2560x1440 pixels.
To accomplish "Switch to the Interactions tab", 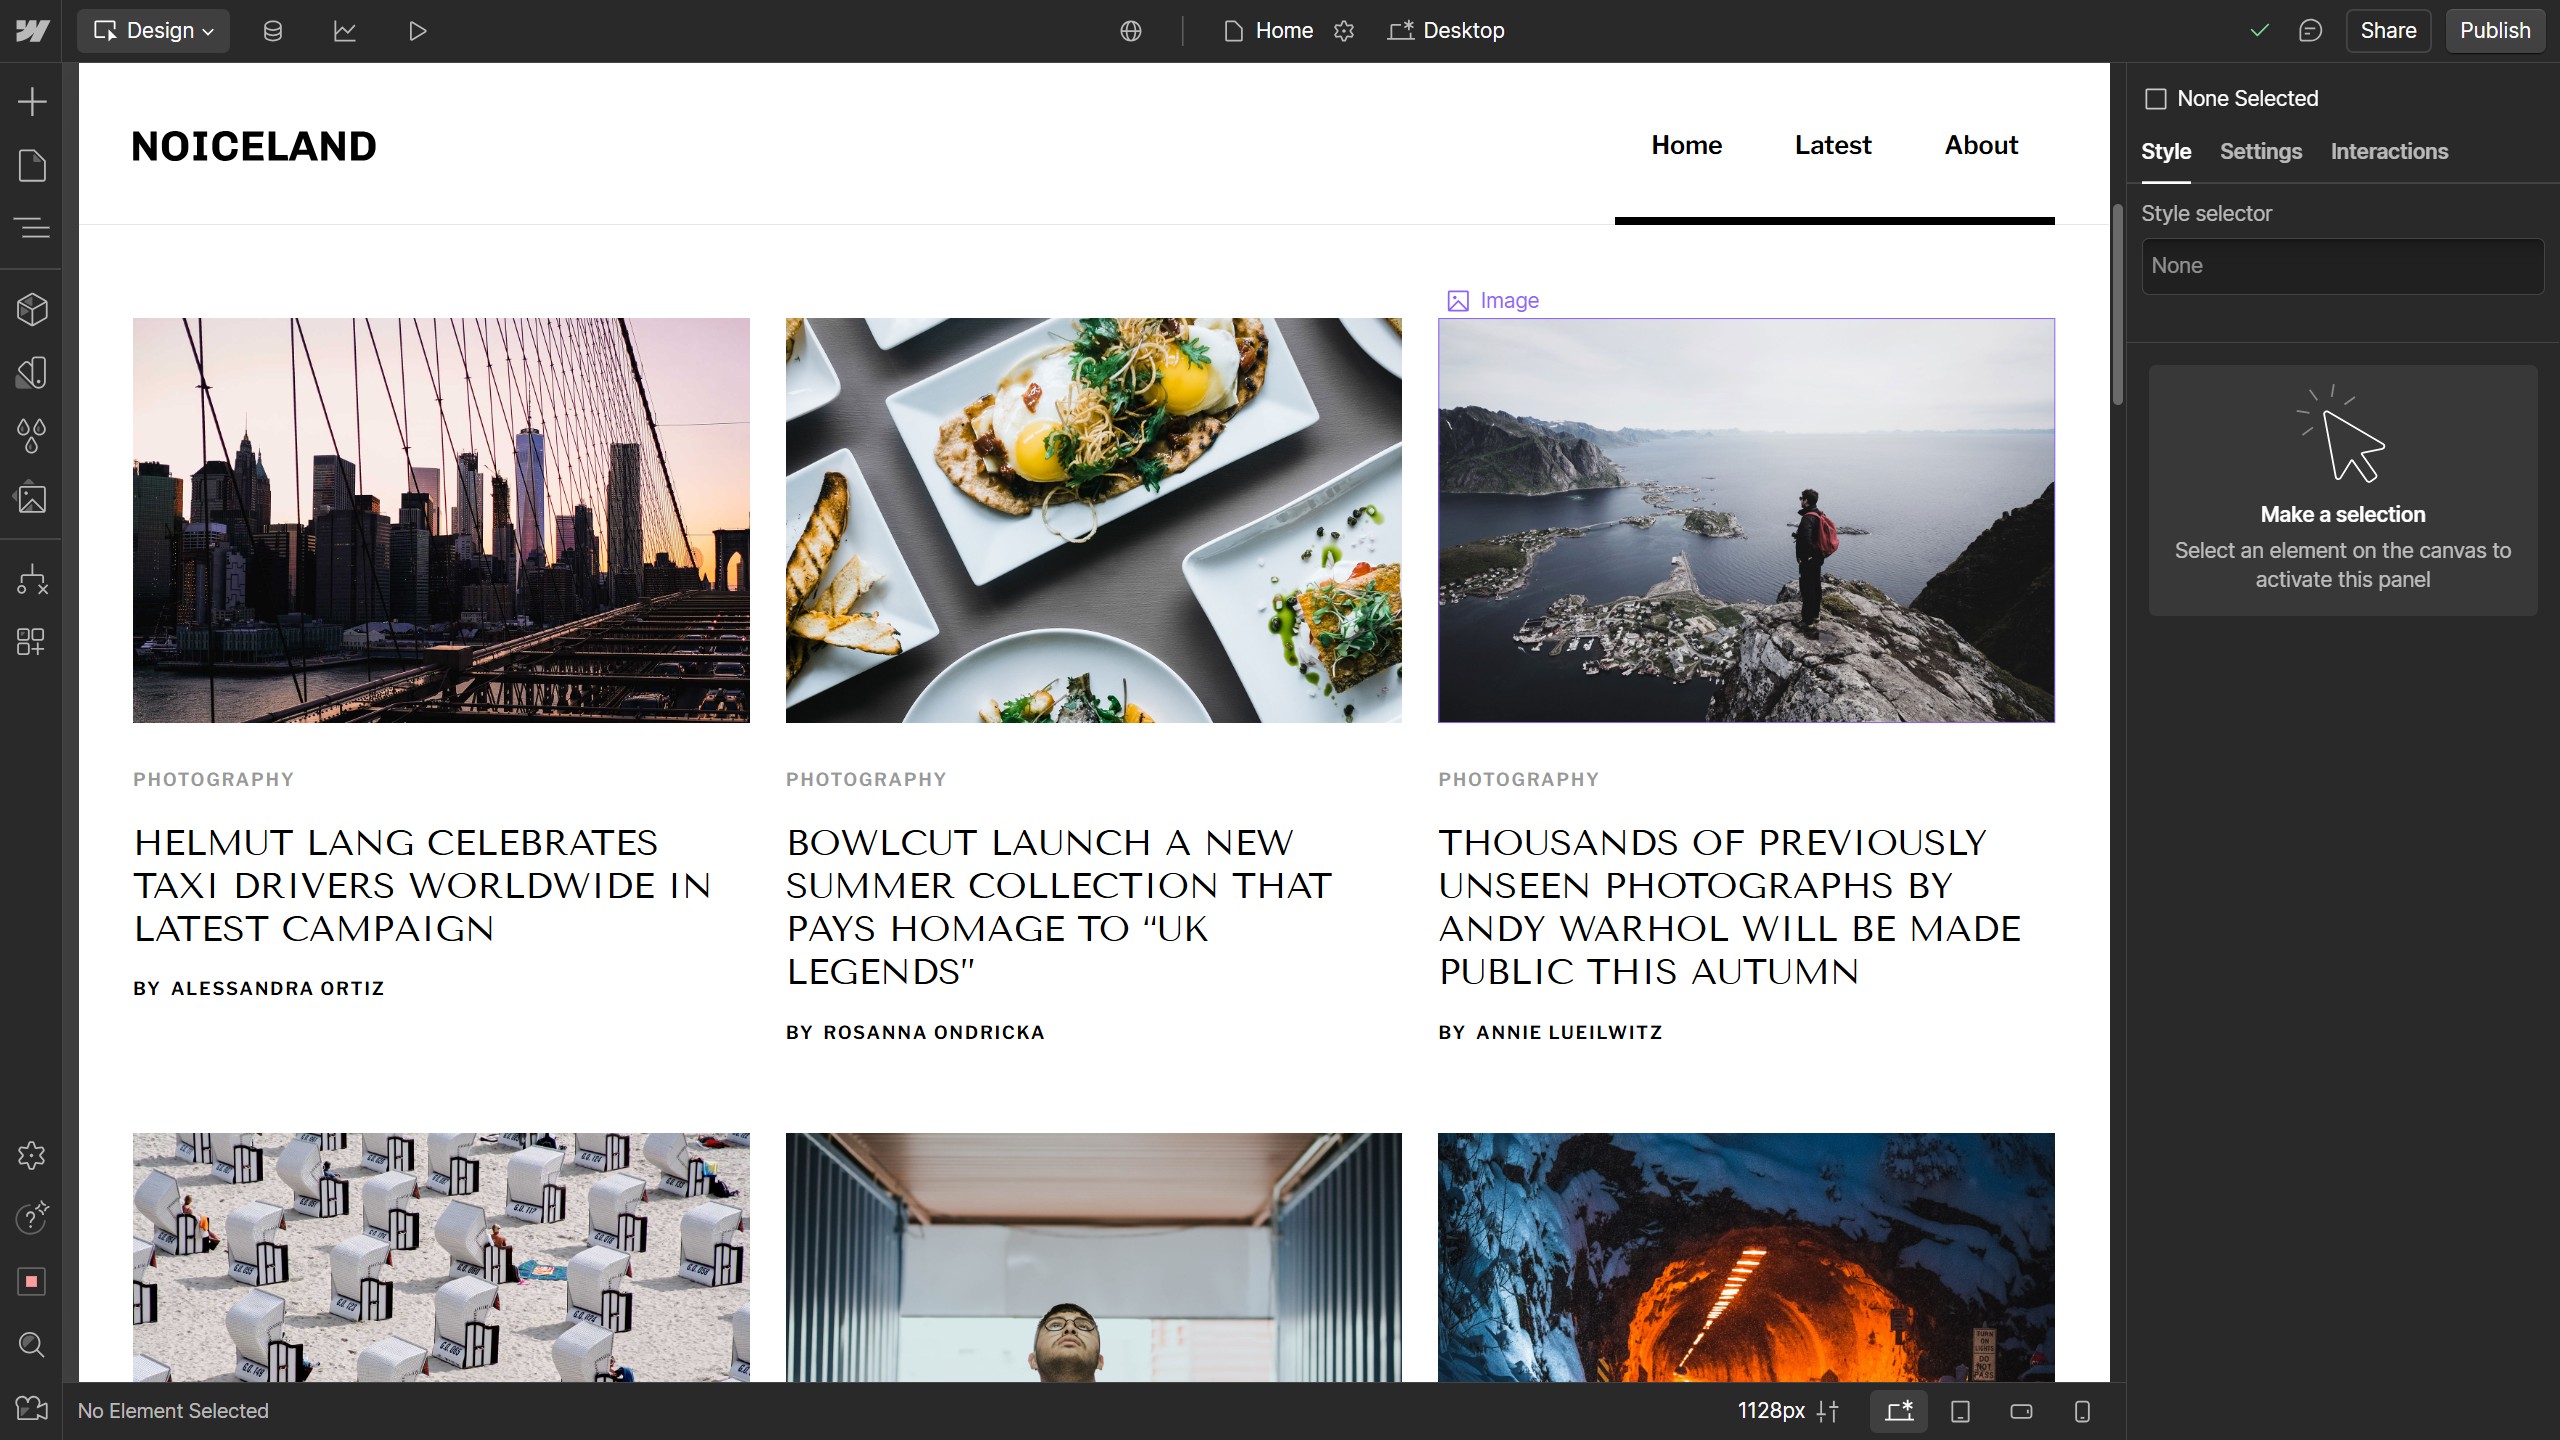I will [x=2389, y=152].
